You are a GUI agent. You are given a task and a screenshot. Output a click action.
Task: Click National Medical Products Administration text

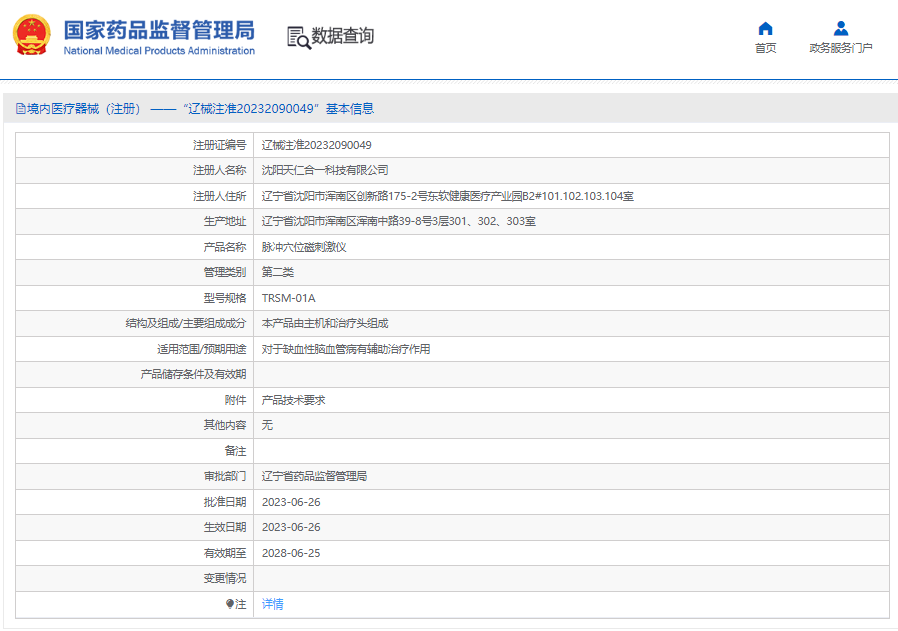[x=159, y=50]
